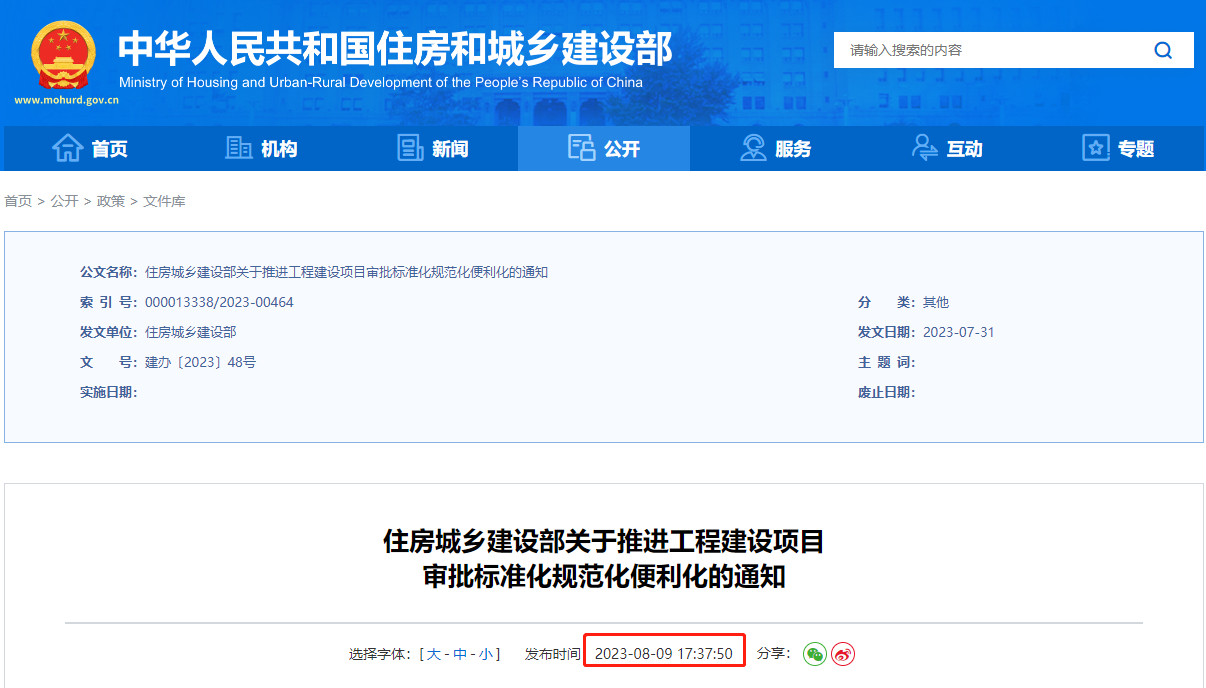
Task: Open 政策 breadcrumb link
Action: pos(111,201)
